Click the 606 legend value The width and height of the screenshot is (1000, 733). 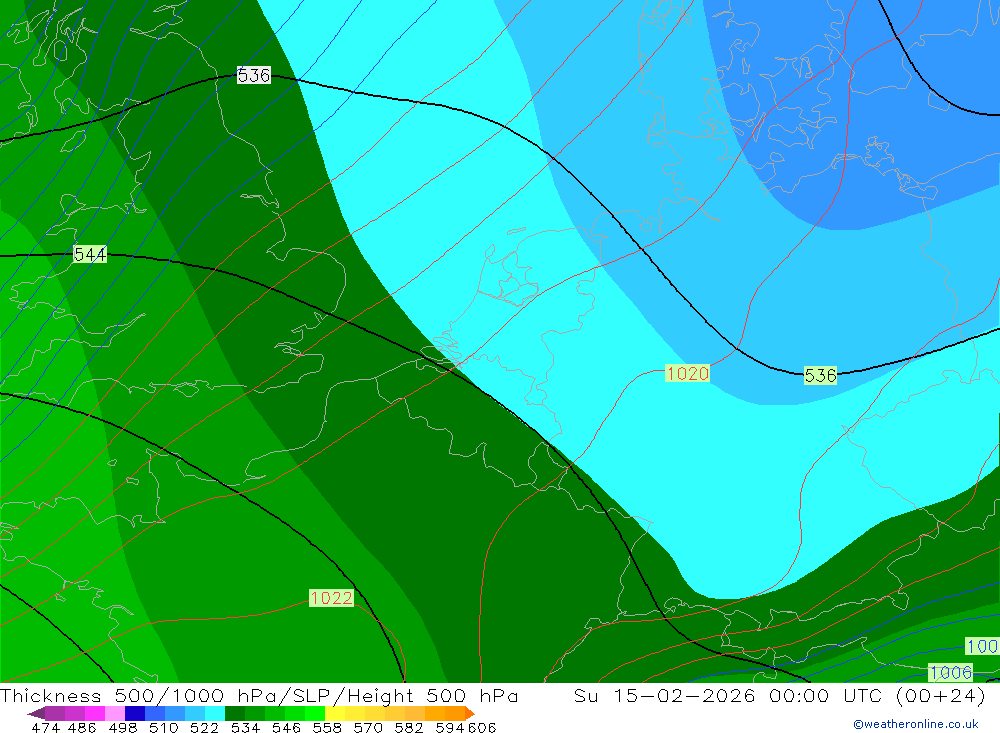coord(482,728)
